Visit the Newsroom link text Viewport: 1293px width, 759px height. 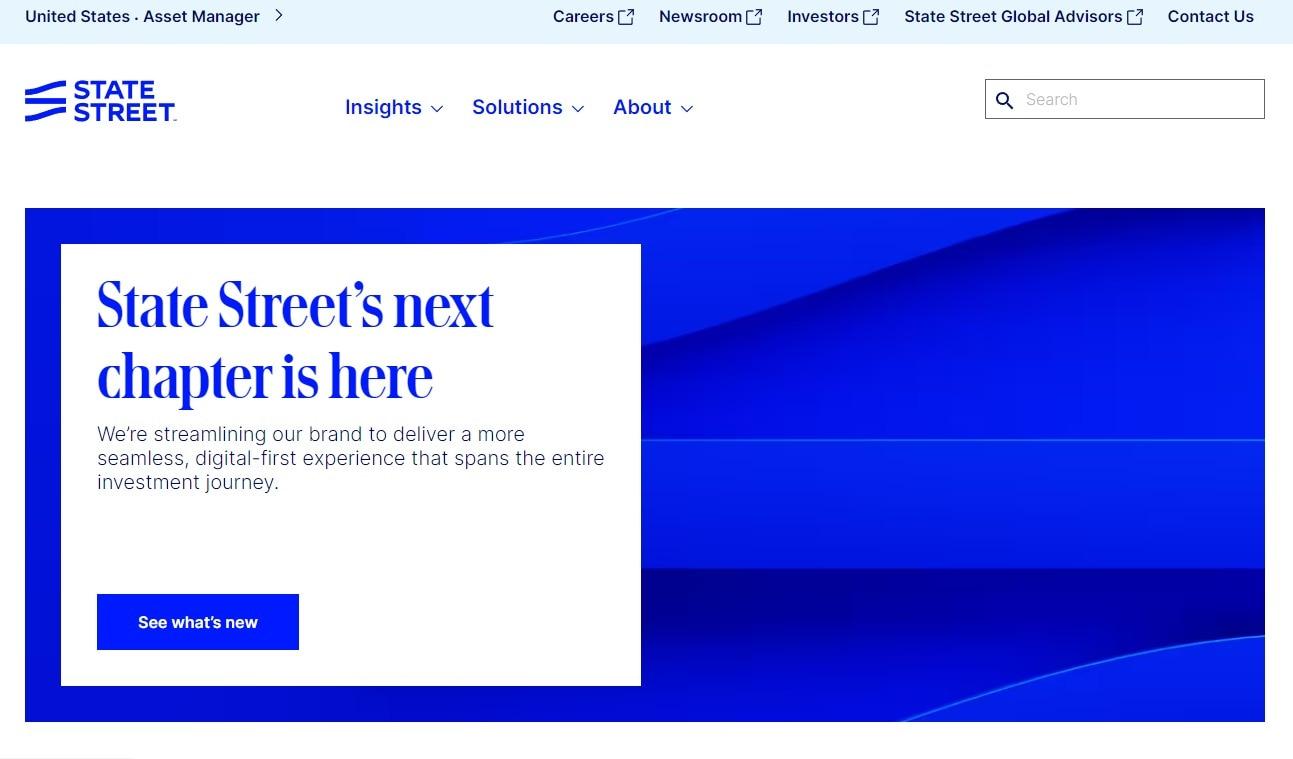tap(700, 17)
